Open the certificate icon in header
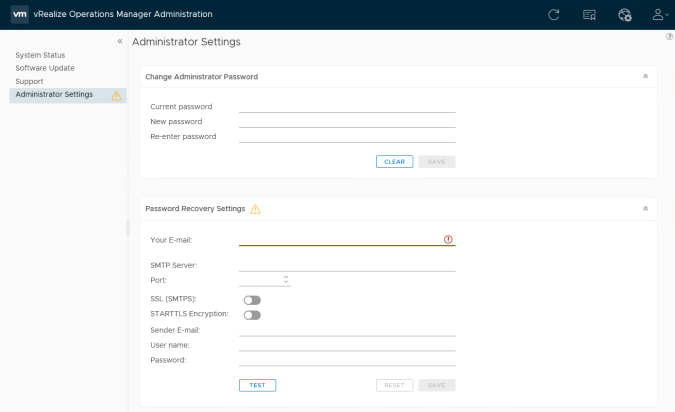This screenshot has width=675, height=412. click(589, 15)
